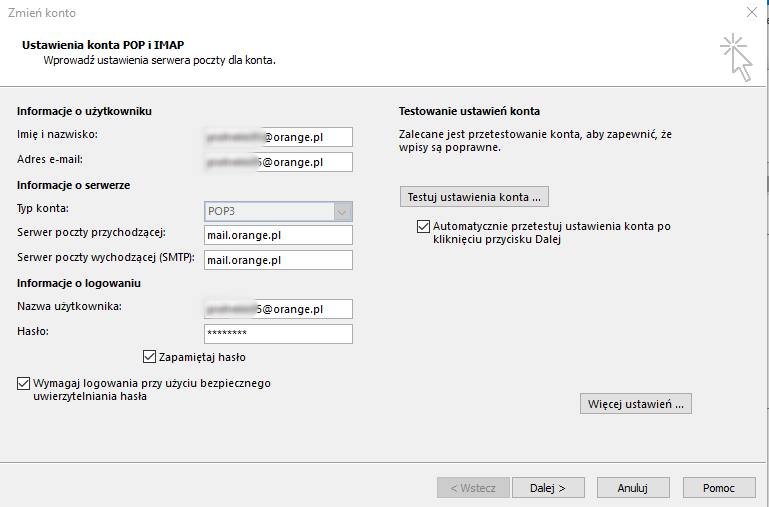The height and width of the screenshot is (507, 769).
Task: Toggle secure password authentication checkbox
Action: (x=24, y=383)
